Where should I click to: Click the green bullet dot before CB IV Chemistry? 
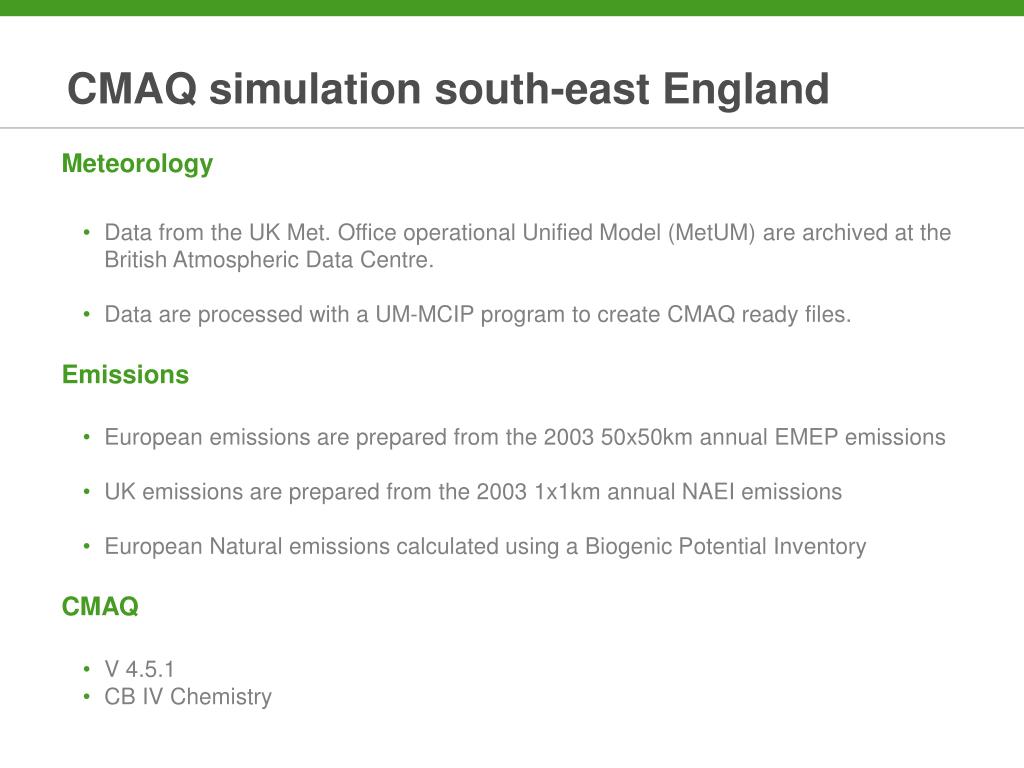(86, 696)
